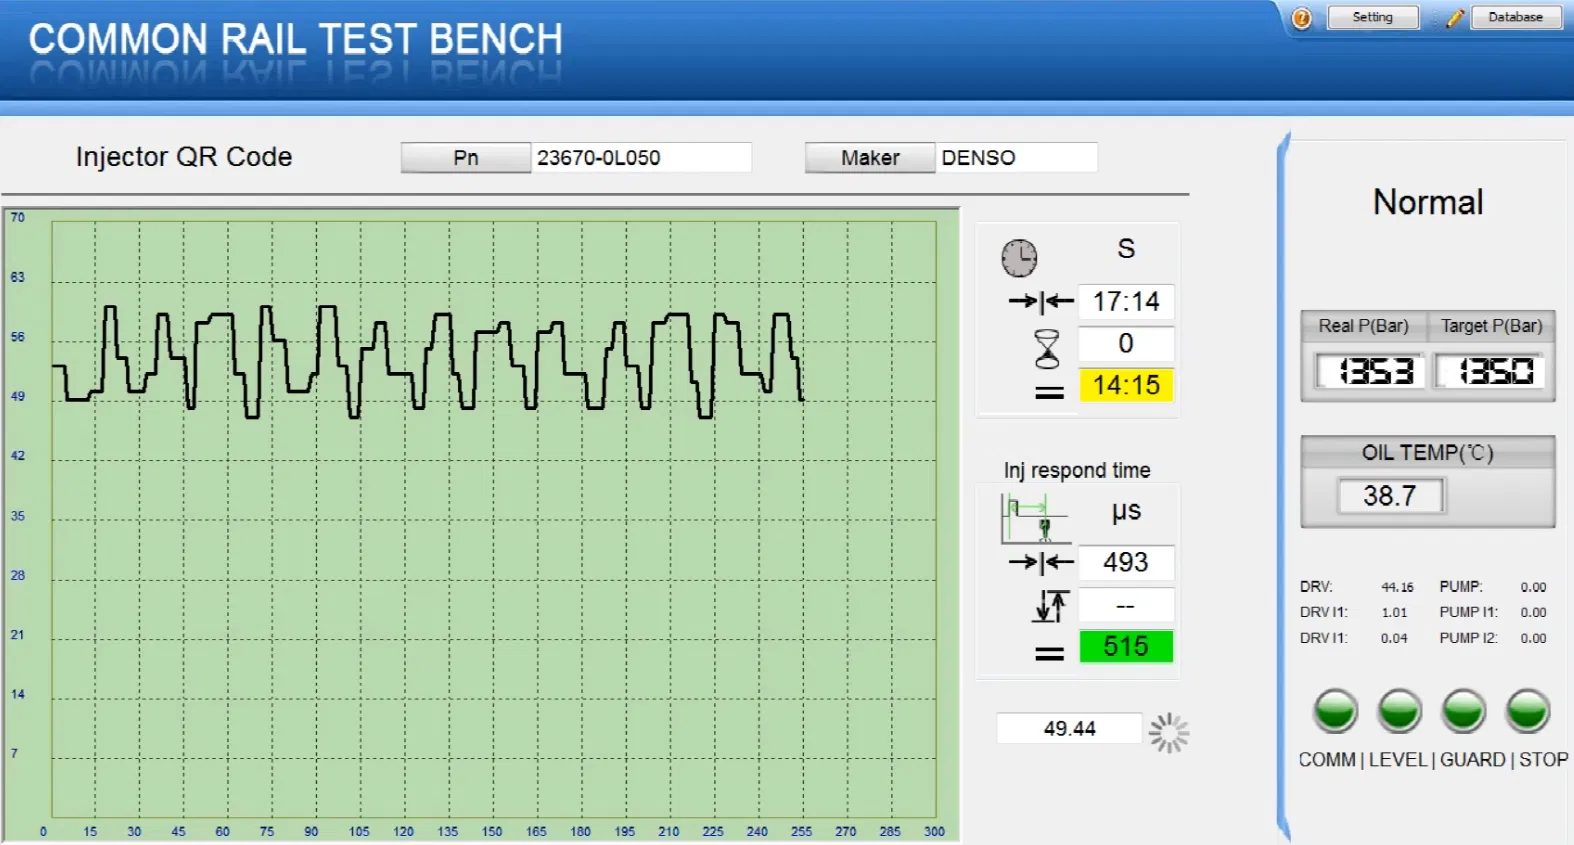Viewport: 1574px width, 845px height.
Task: Click the LEVEL green indicator light
Action: 1399,711
